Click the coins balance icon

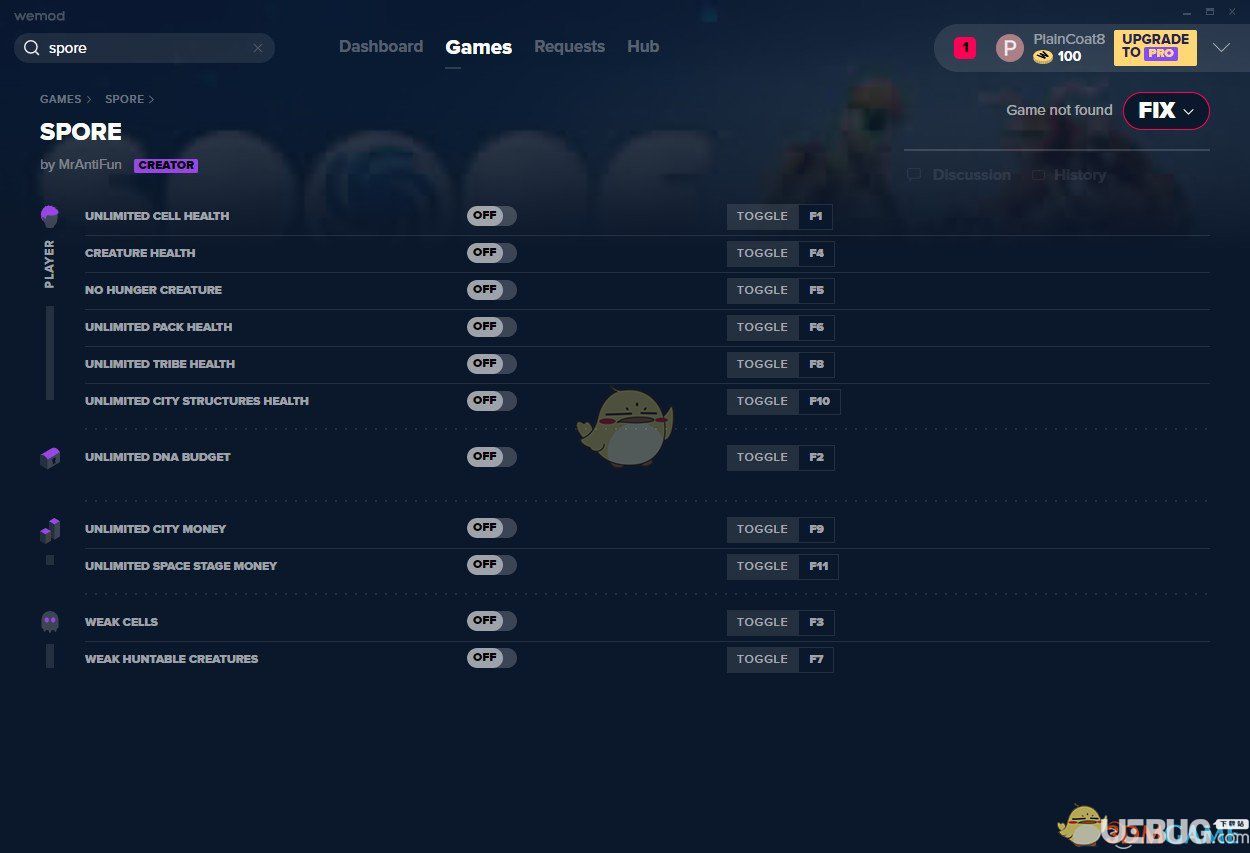1043,57
